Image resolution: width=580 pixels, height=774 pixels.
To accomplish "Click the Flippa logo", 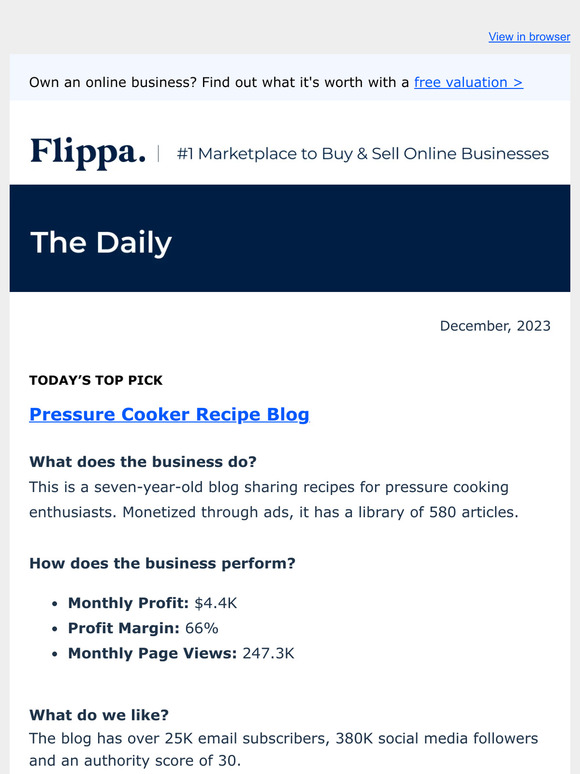I will pyautogui.click(x=88, y=153).
